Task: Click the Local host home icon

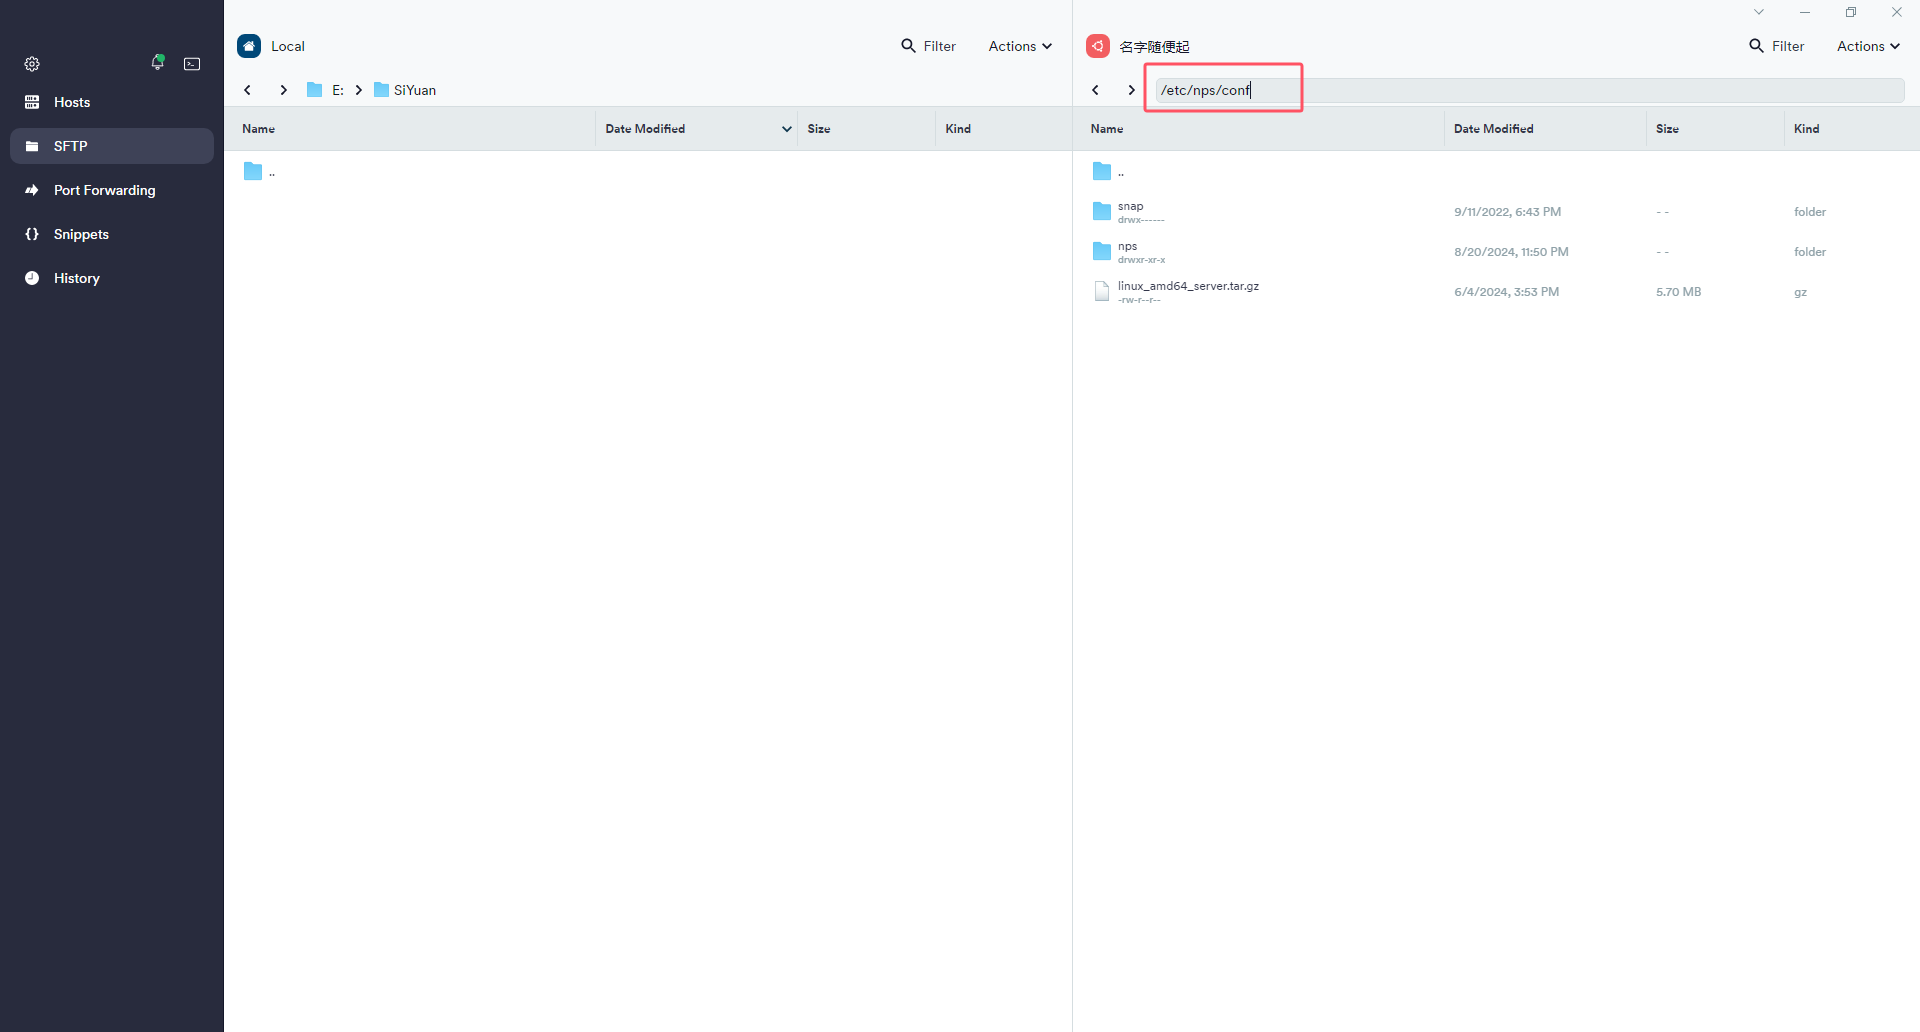Action: point(249,46)
